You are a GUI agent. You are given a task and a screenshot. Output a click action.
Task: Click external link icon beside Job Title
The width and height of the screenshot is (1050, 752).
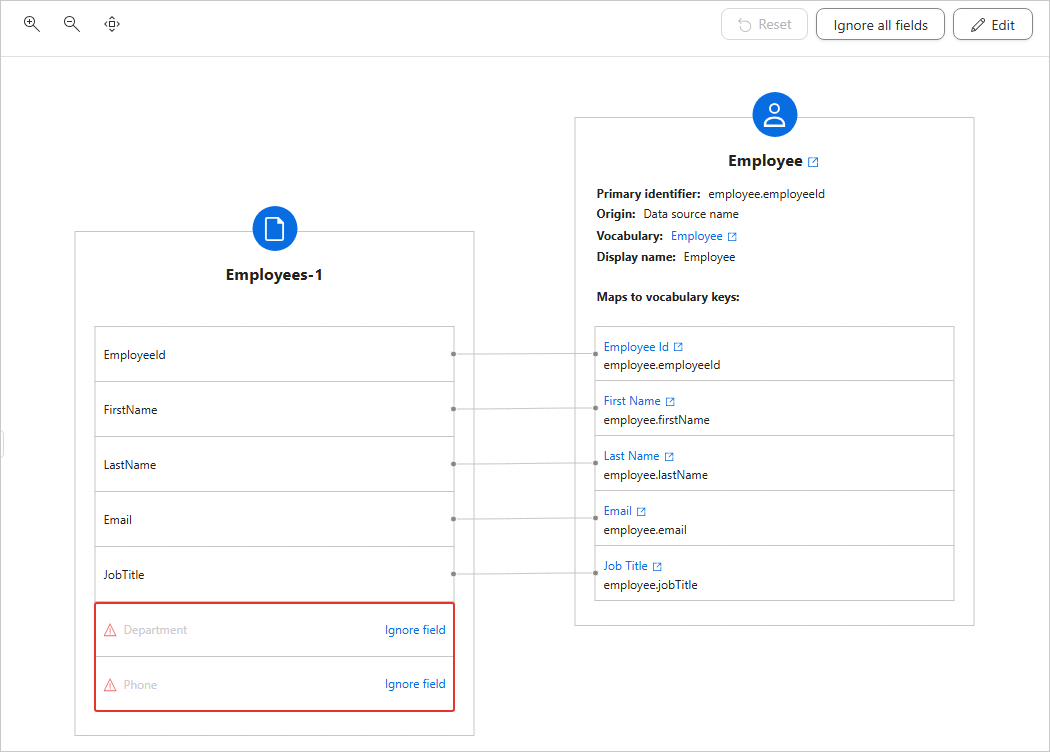[657, 567]
